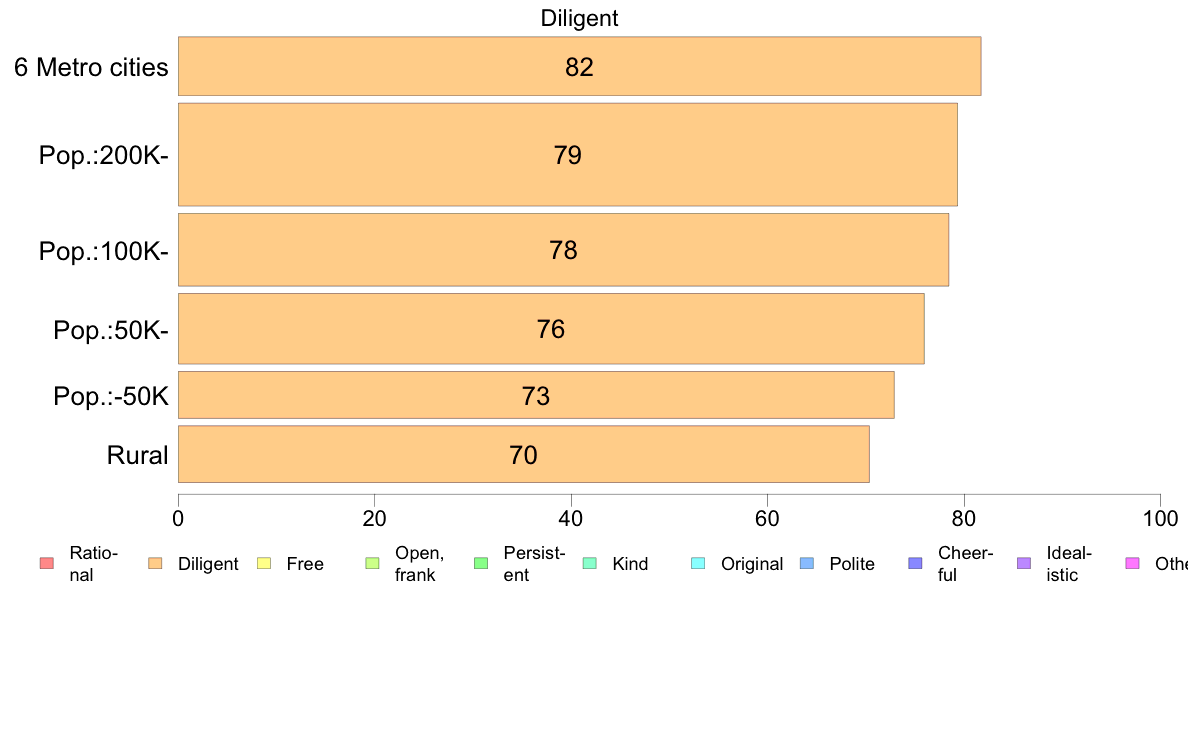Click the Open, frank legend swatch
Screen dimensions: 1188x736
pos(372,563)
